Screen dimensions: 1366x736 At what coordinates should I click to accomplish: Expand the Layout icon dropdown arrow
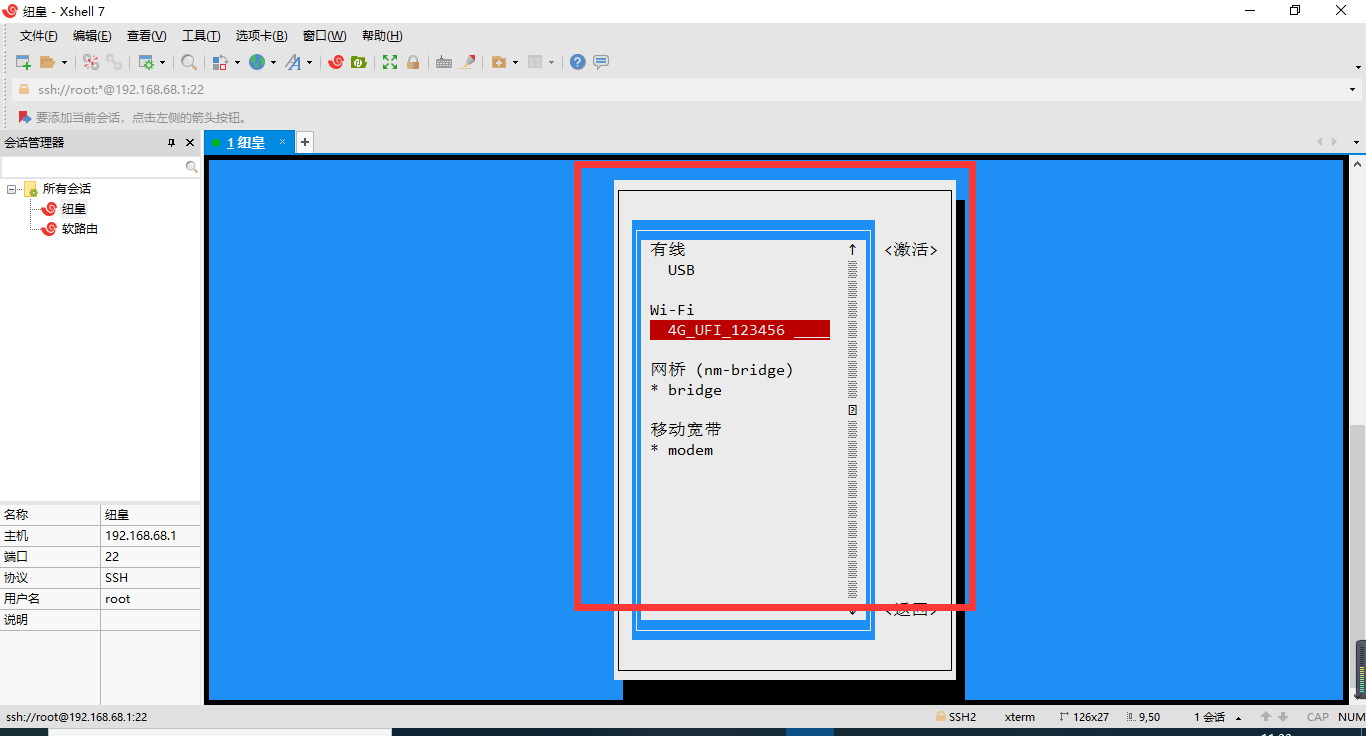click(551, 62)
